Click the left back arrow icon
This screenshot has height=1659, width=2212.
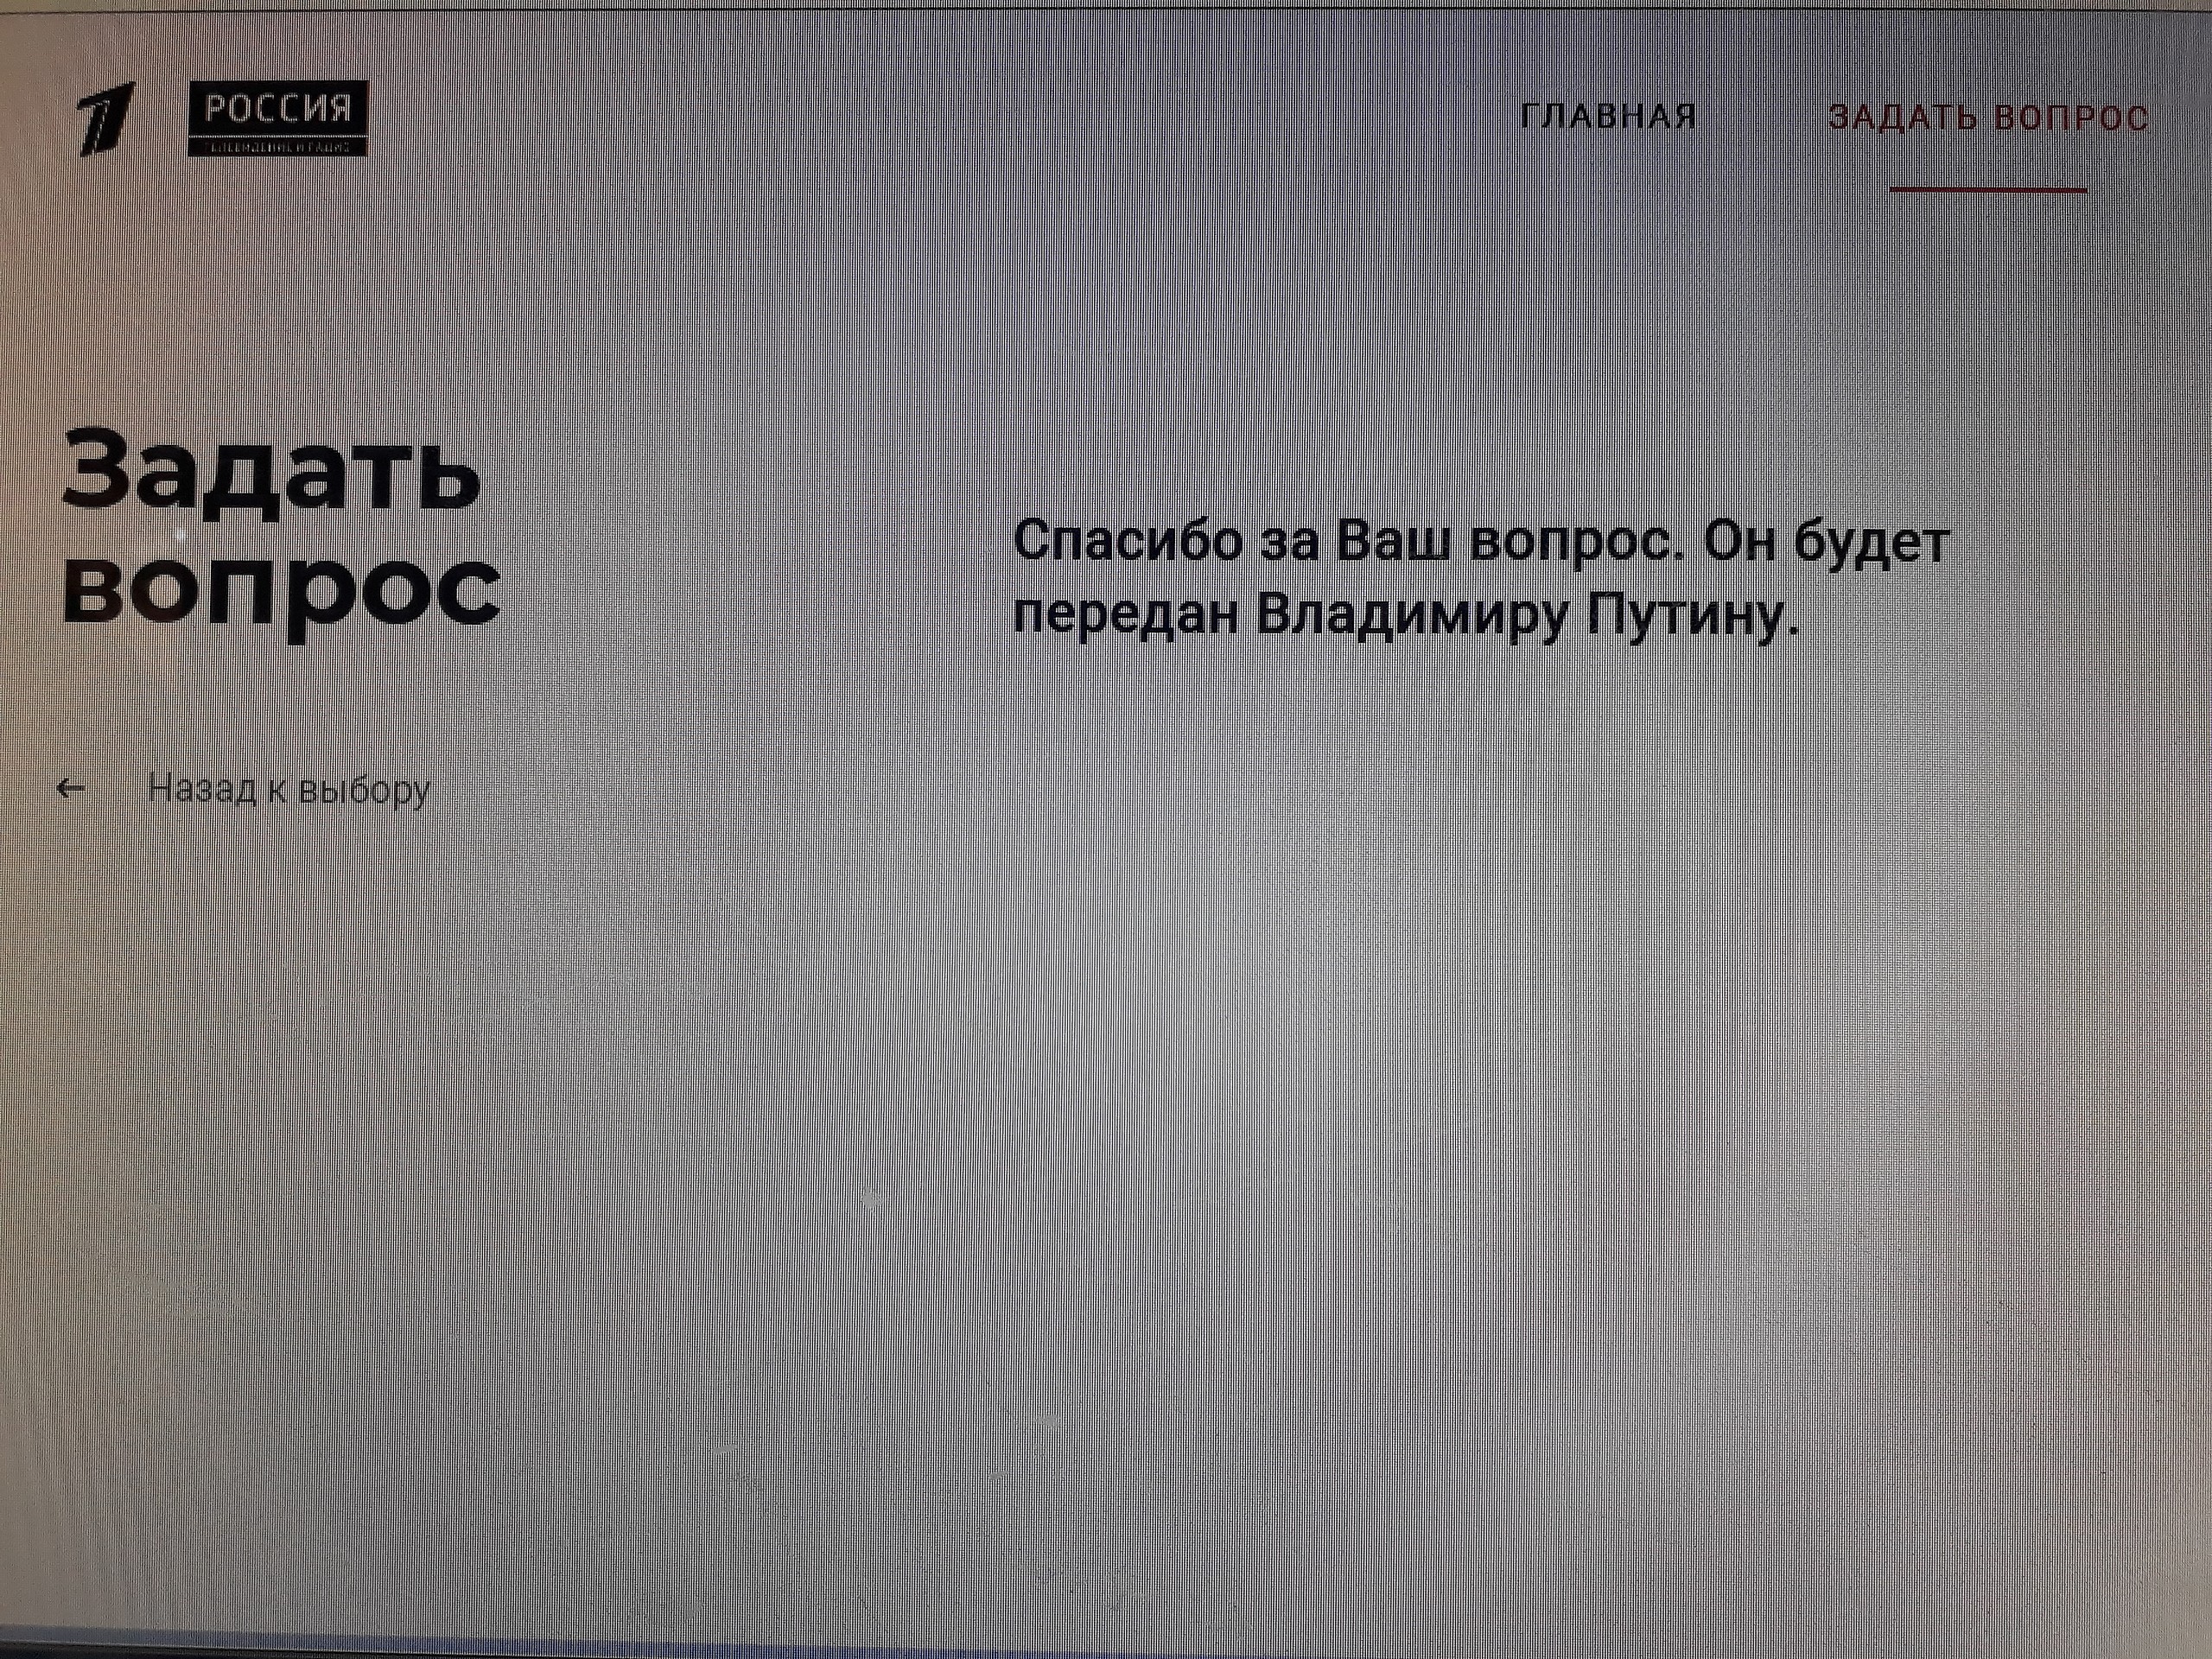[71, 789]
